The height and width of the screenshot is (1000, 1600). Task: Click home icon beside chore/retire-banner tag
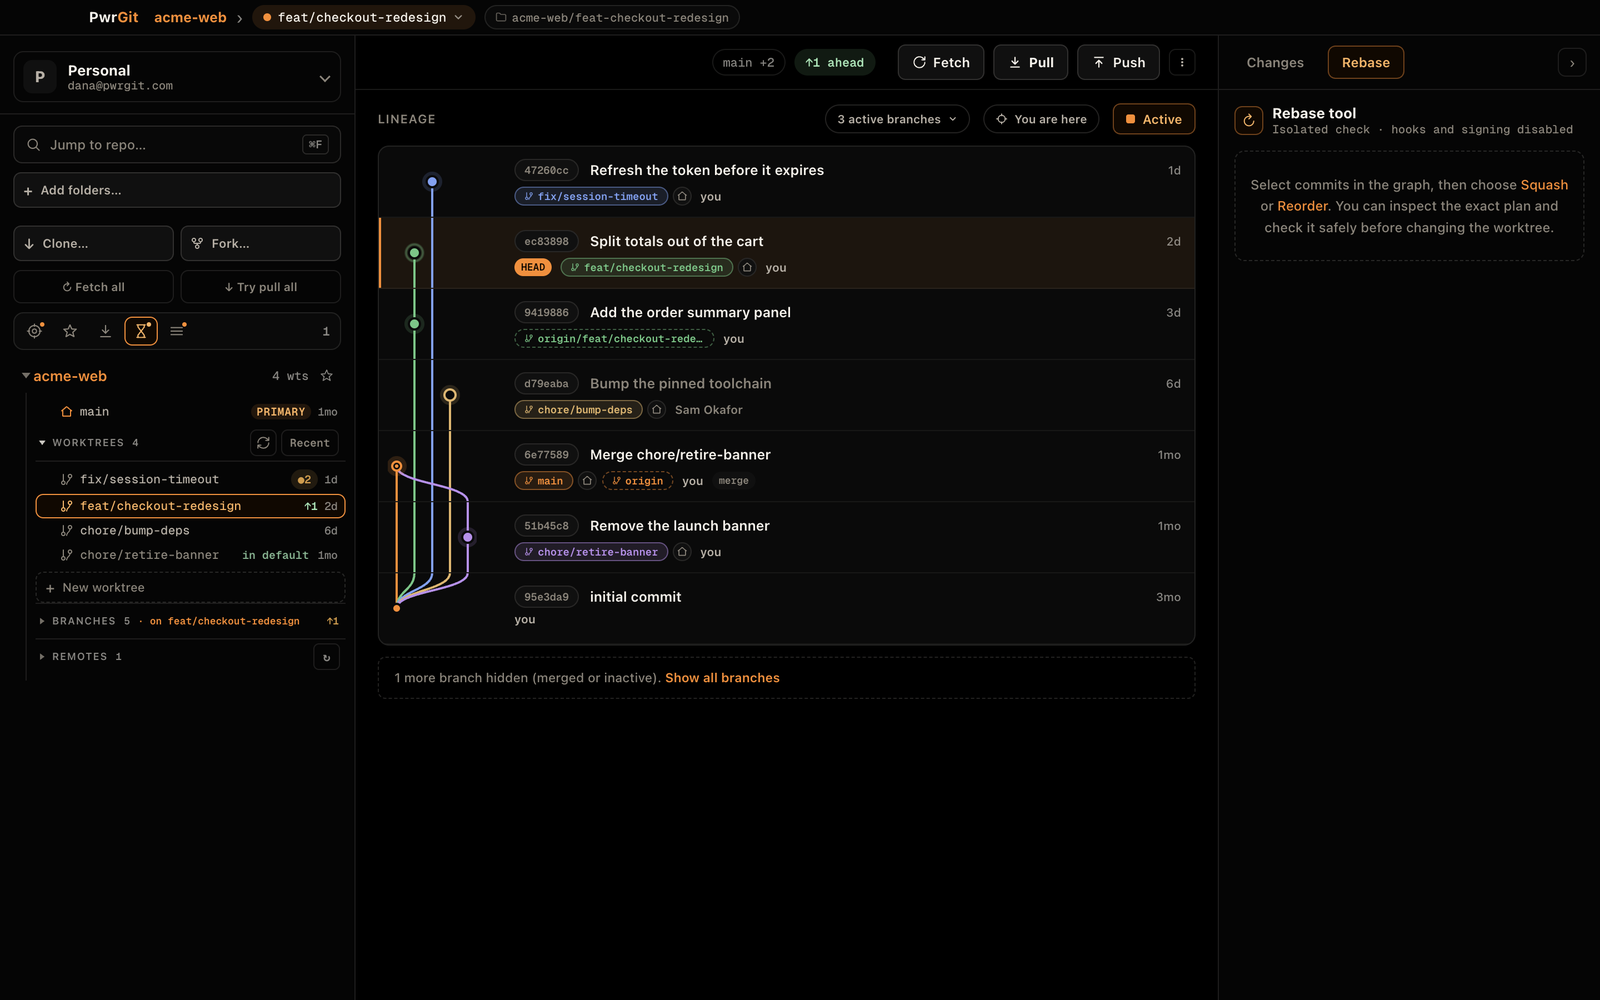(682, 551)
